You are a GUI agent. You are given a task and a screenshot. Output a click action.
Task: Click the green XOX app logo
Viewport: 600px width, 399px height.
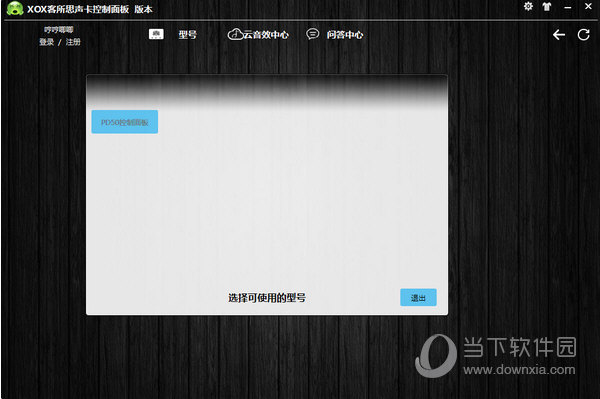[x=15, y=8]
